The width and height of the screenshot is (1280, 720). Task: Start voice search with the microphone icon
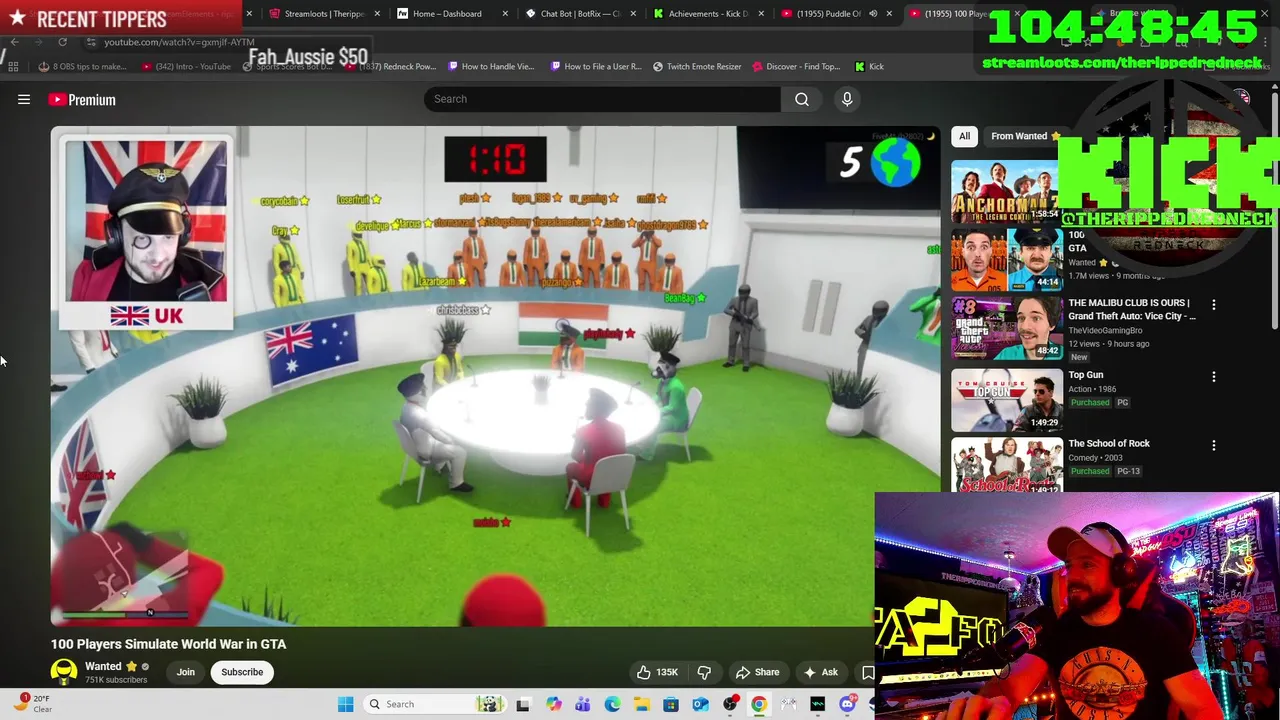pyautogui.click(x=847, y=99)
